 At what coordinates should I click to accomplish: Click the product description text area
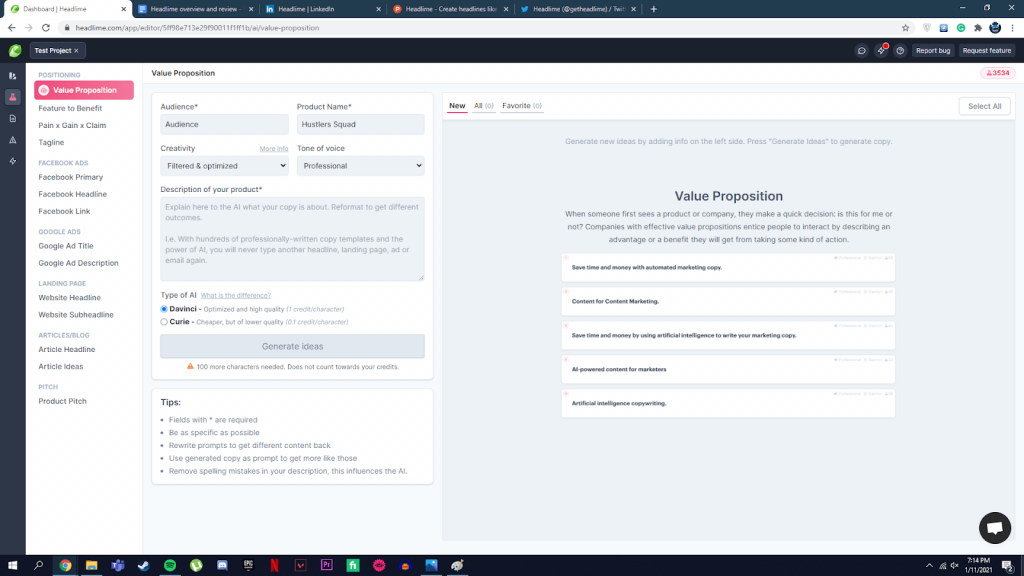tap(293, 239)
